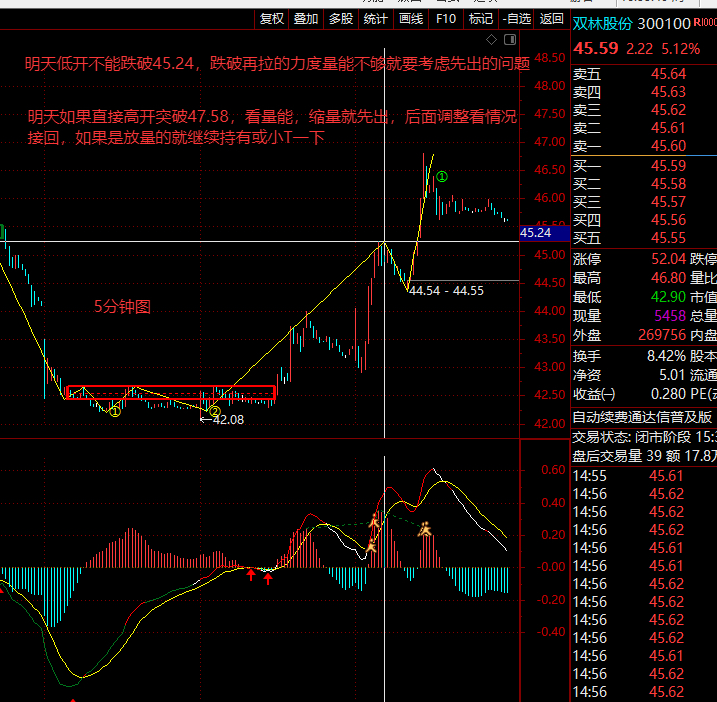Click the 5.12% change percentage

point(680,48)
